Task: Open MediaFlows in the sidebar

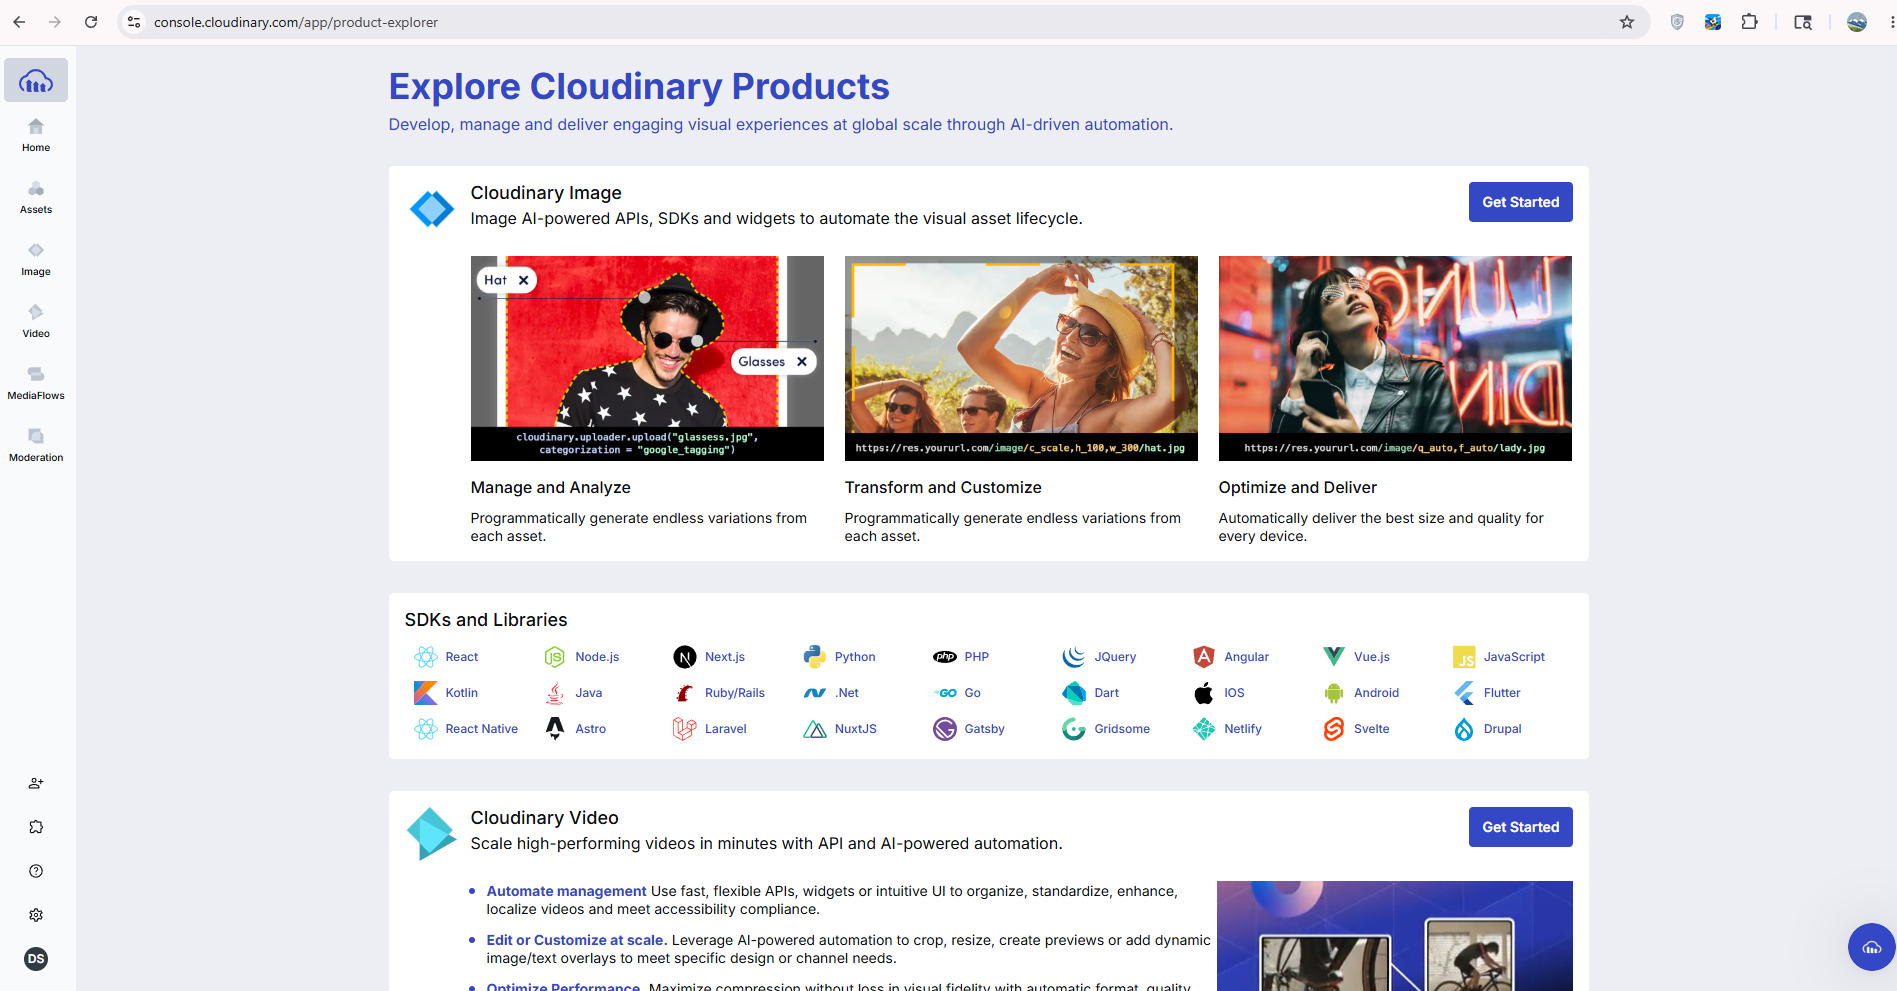Action: pyautogui.click(x=36, y=384)
